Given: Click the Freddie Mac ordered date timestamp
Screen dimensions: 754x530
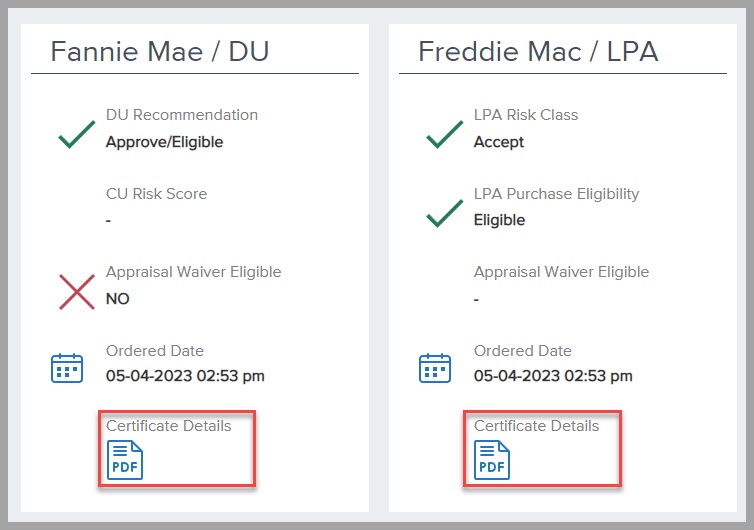Looking at the screenshot, I should (x=553, y=376).
